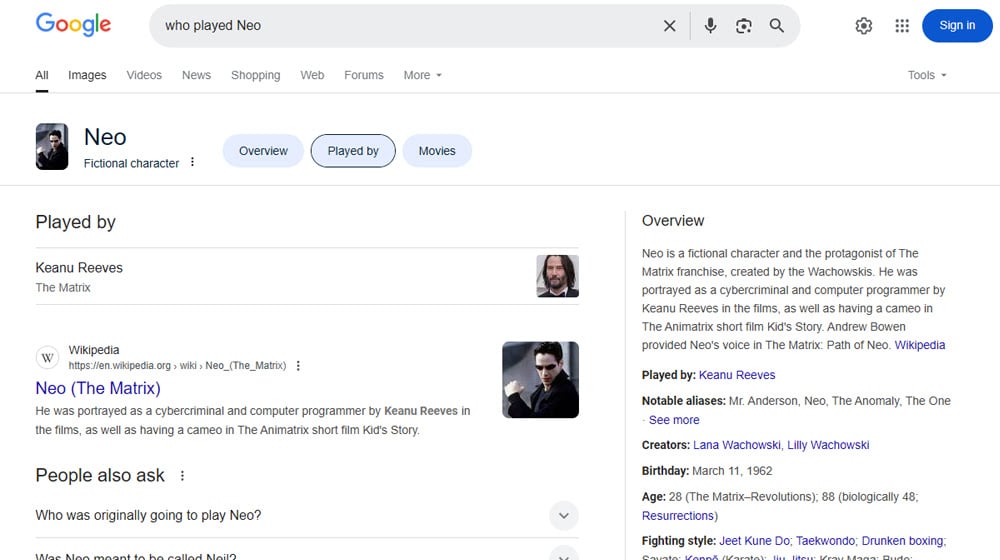Open Keanu Reeves link in Played by fact
Screen dimensions: 1000x560
tap(737, 375)
